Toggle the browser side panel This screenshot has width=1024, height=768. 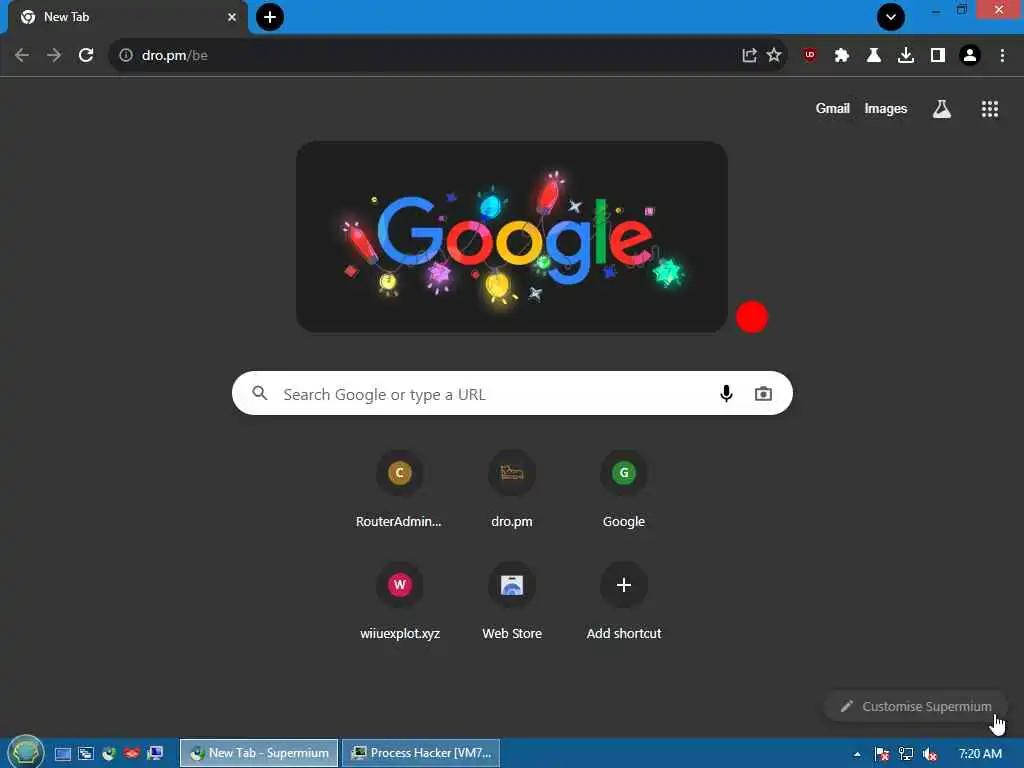click(938, 56)
